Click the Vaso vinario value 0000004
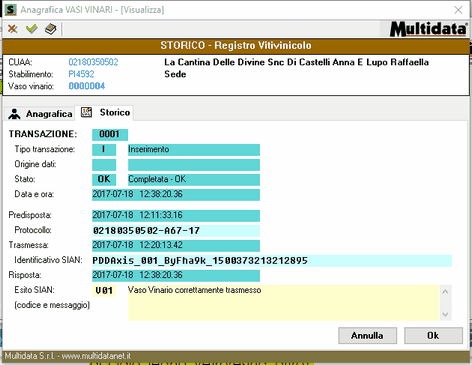 click(x=87, y=86)
